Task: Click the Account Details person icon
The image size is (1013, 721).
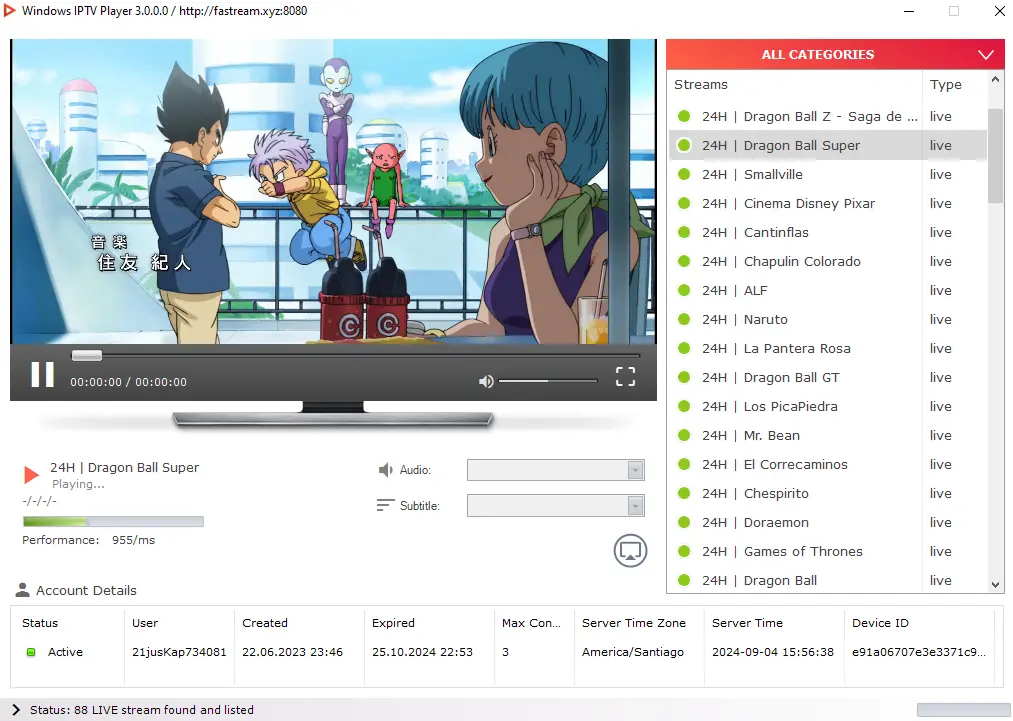Action: pos(23,590)
